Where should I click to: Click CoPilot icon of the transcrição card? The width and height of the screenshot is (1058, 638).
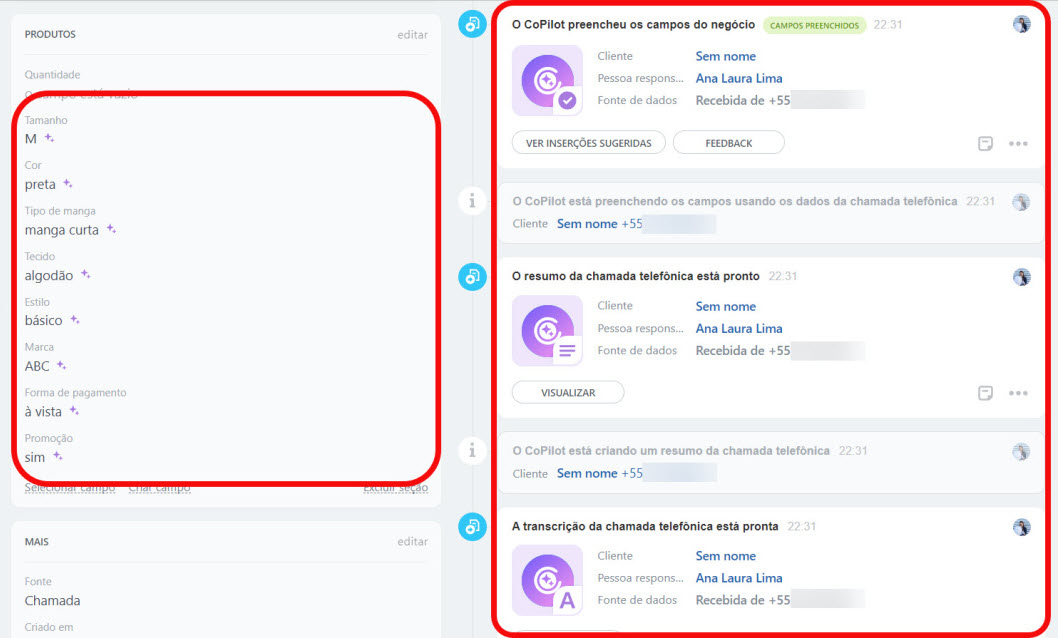point(547,580)
